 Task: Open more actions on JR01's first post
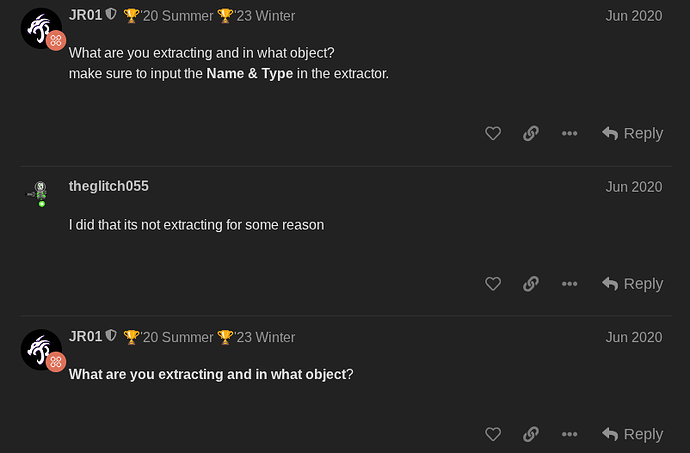[x=569, y=133]
